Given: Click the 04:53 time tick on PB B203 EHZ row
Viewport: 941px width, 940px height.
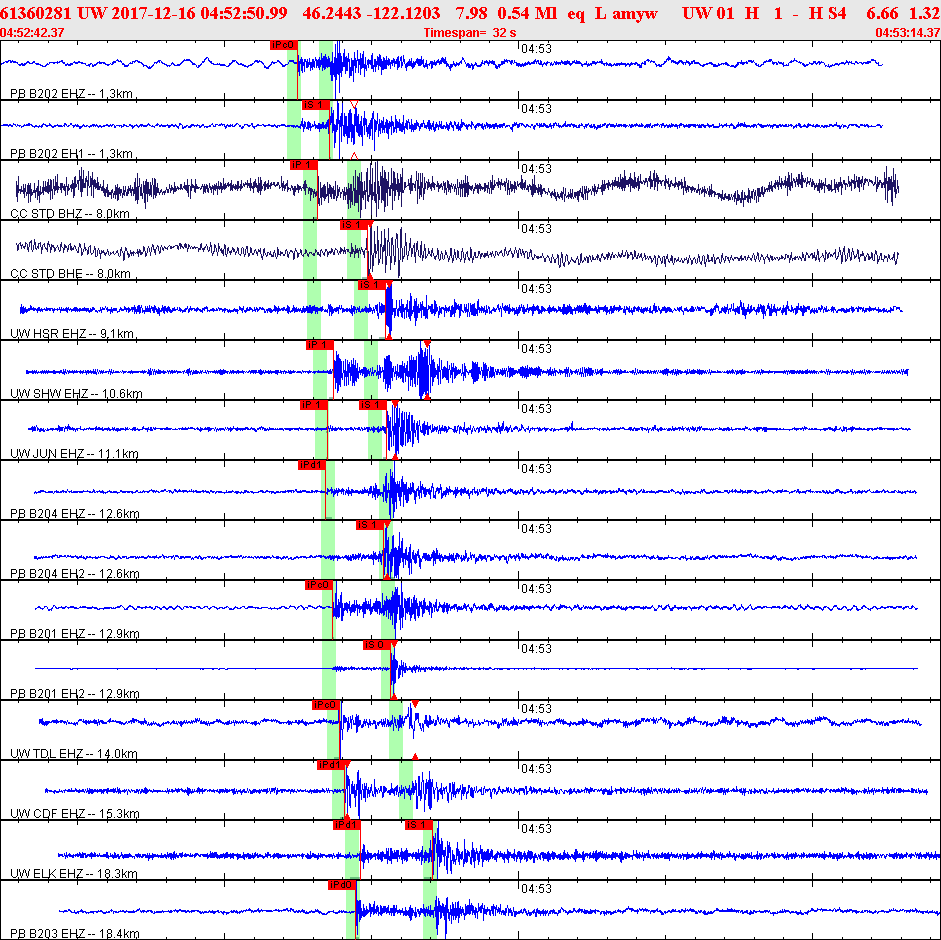Looking at the screenshot, I should (x=536, y=889).
